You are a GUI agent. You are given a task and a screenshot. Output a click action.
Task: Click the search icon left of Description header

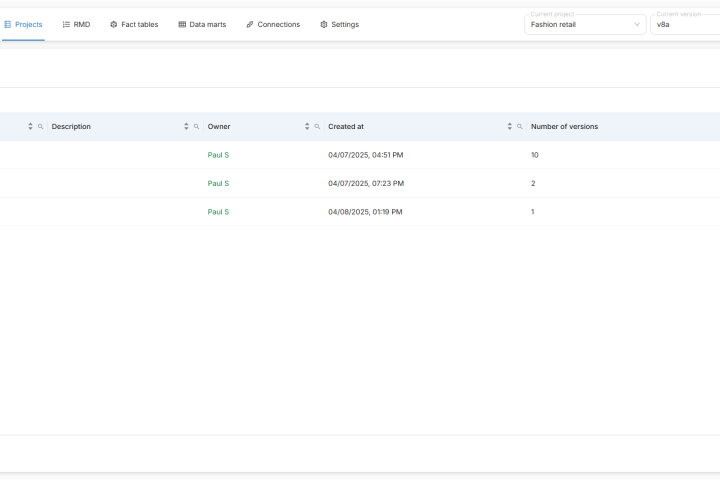(x=41, y=127)
